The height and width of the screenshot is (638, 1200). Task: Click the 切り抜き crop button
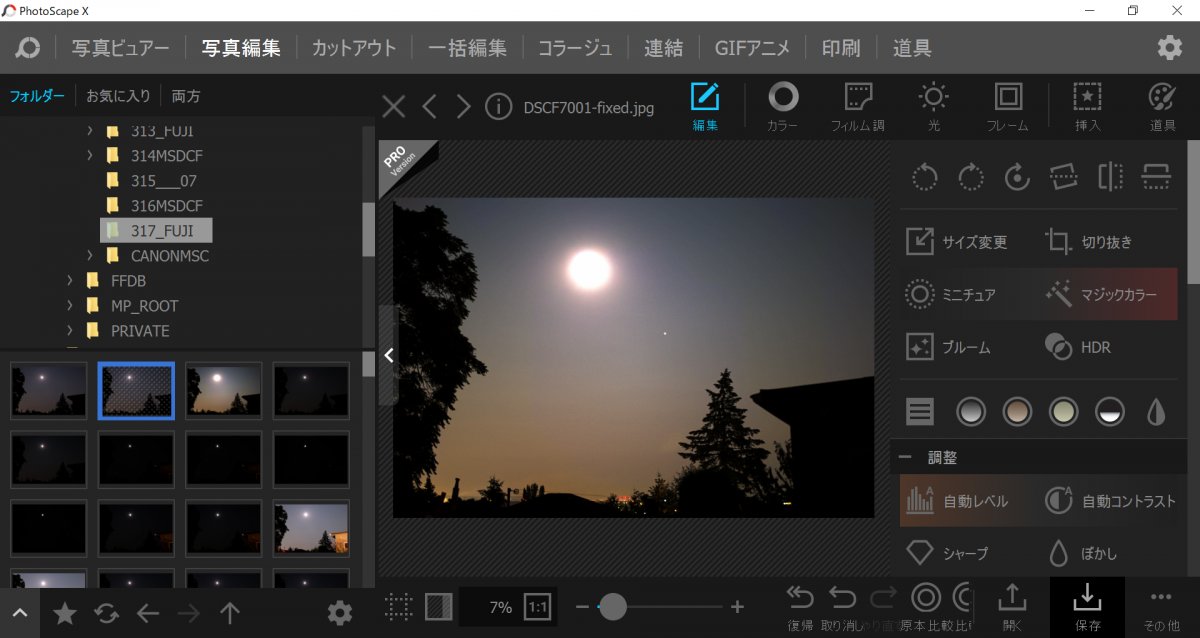click(1088, 242)
